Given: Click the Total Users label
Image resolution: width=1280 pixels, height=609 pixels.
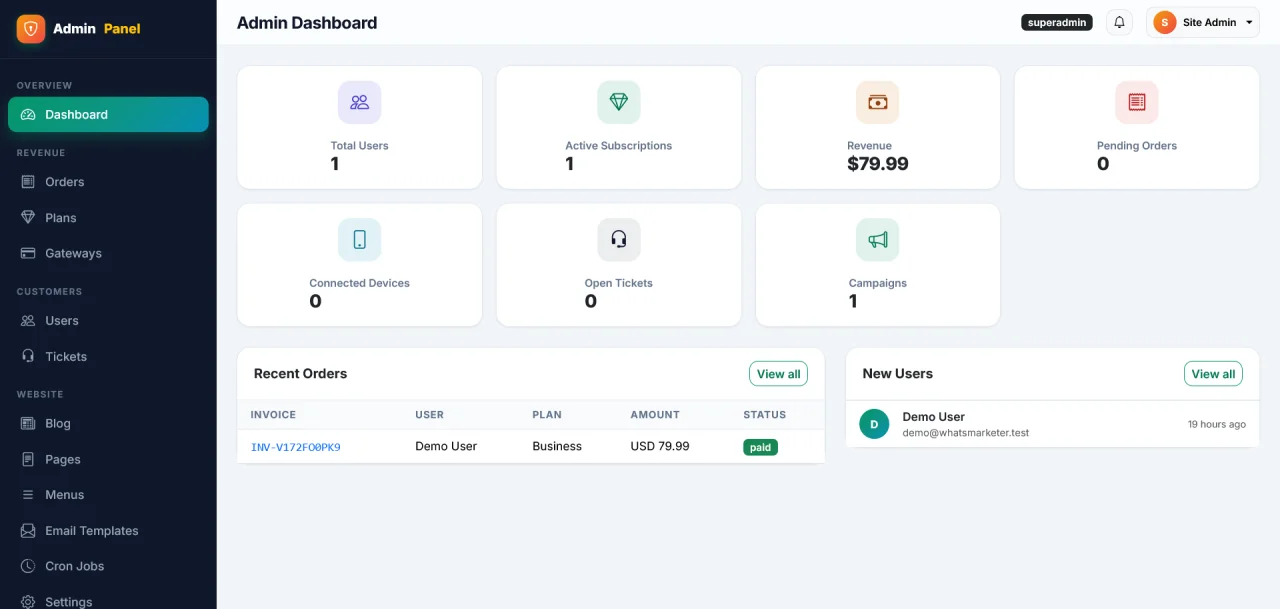Looking at the screenshot, I should tap(360, 146).
